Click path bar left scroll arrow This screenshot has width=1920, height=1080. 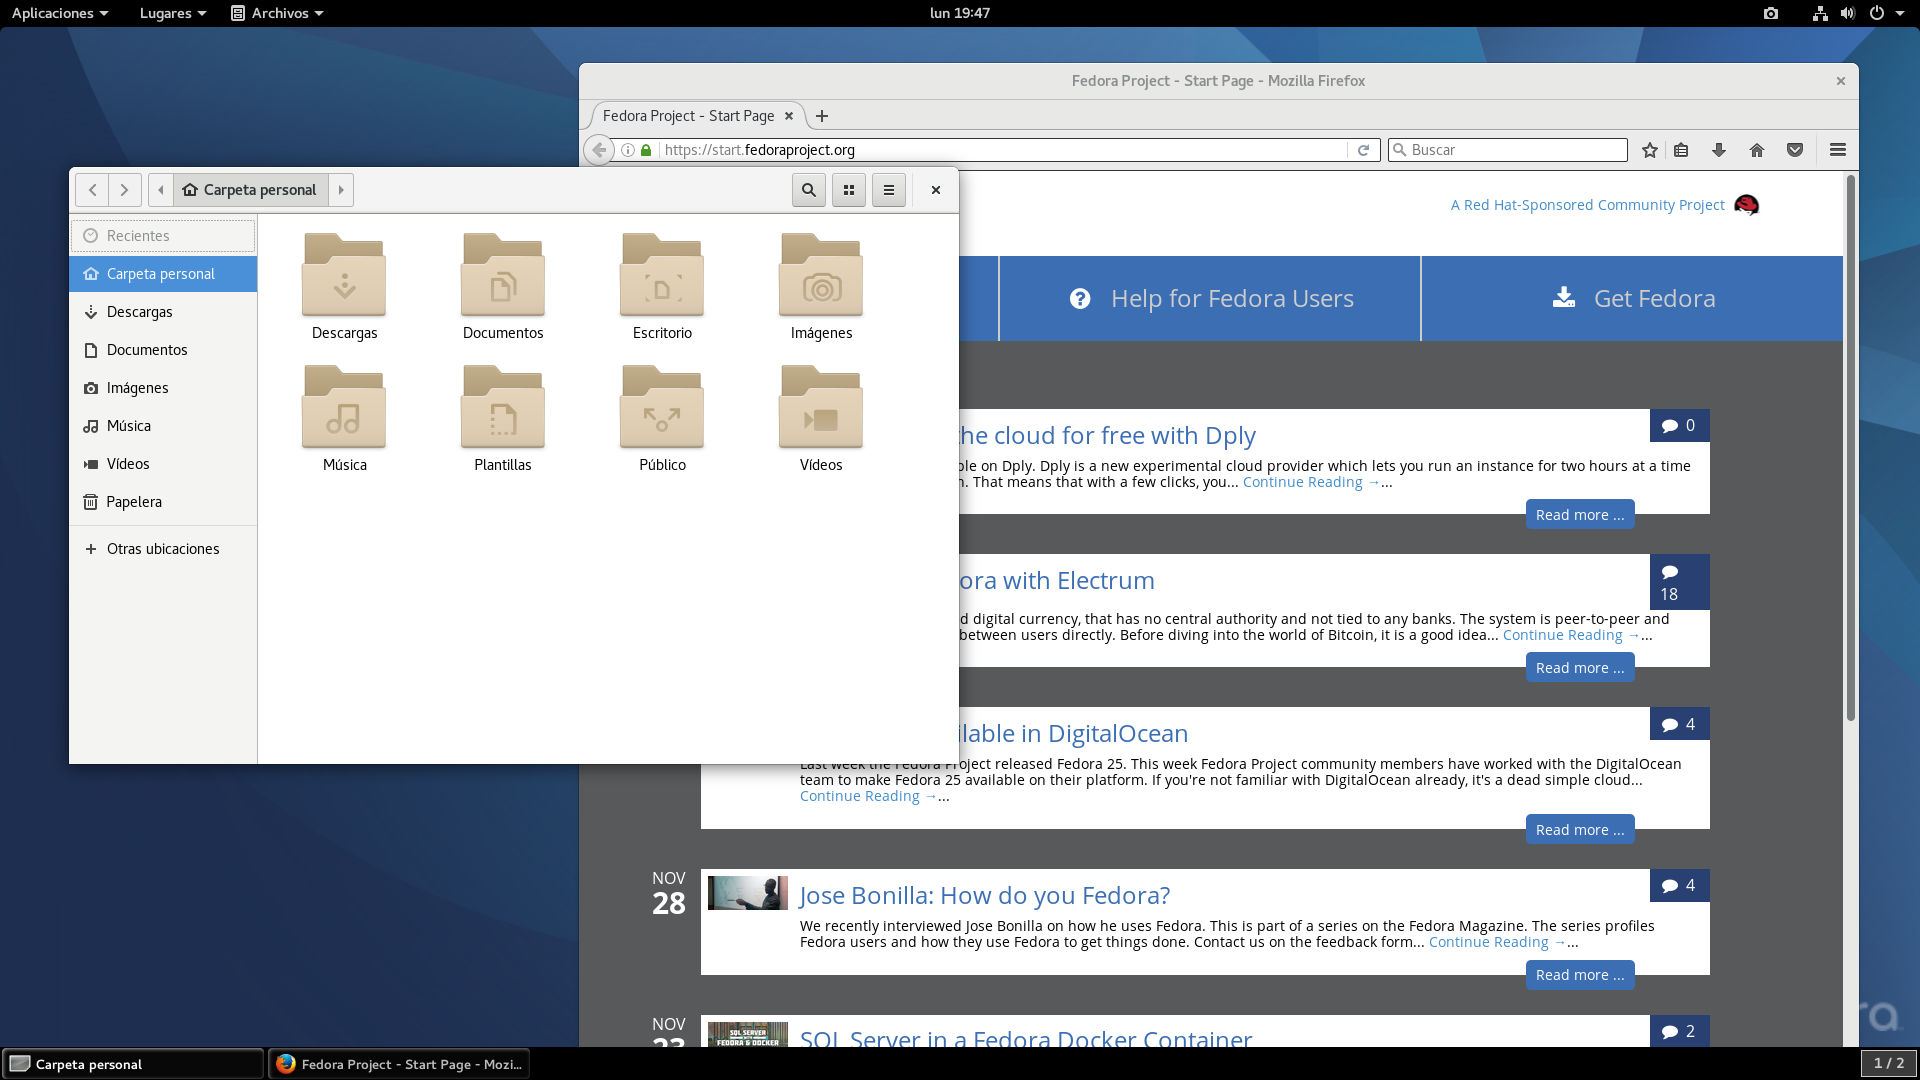161,190
